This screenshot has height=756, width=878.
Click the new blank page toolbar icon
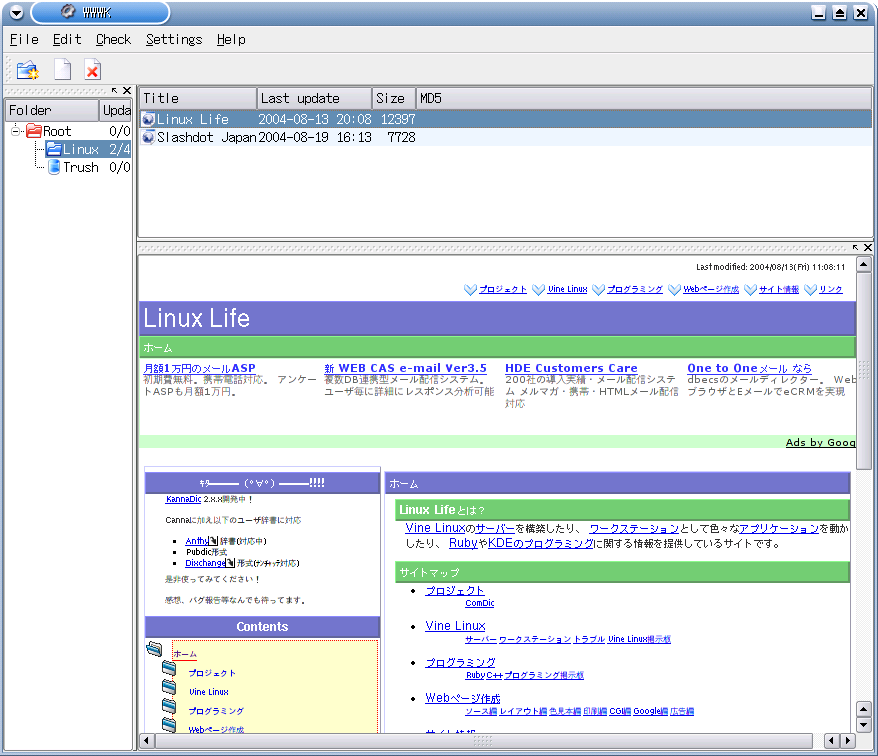coord(62,69)
